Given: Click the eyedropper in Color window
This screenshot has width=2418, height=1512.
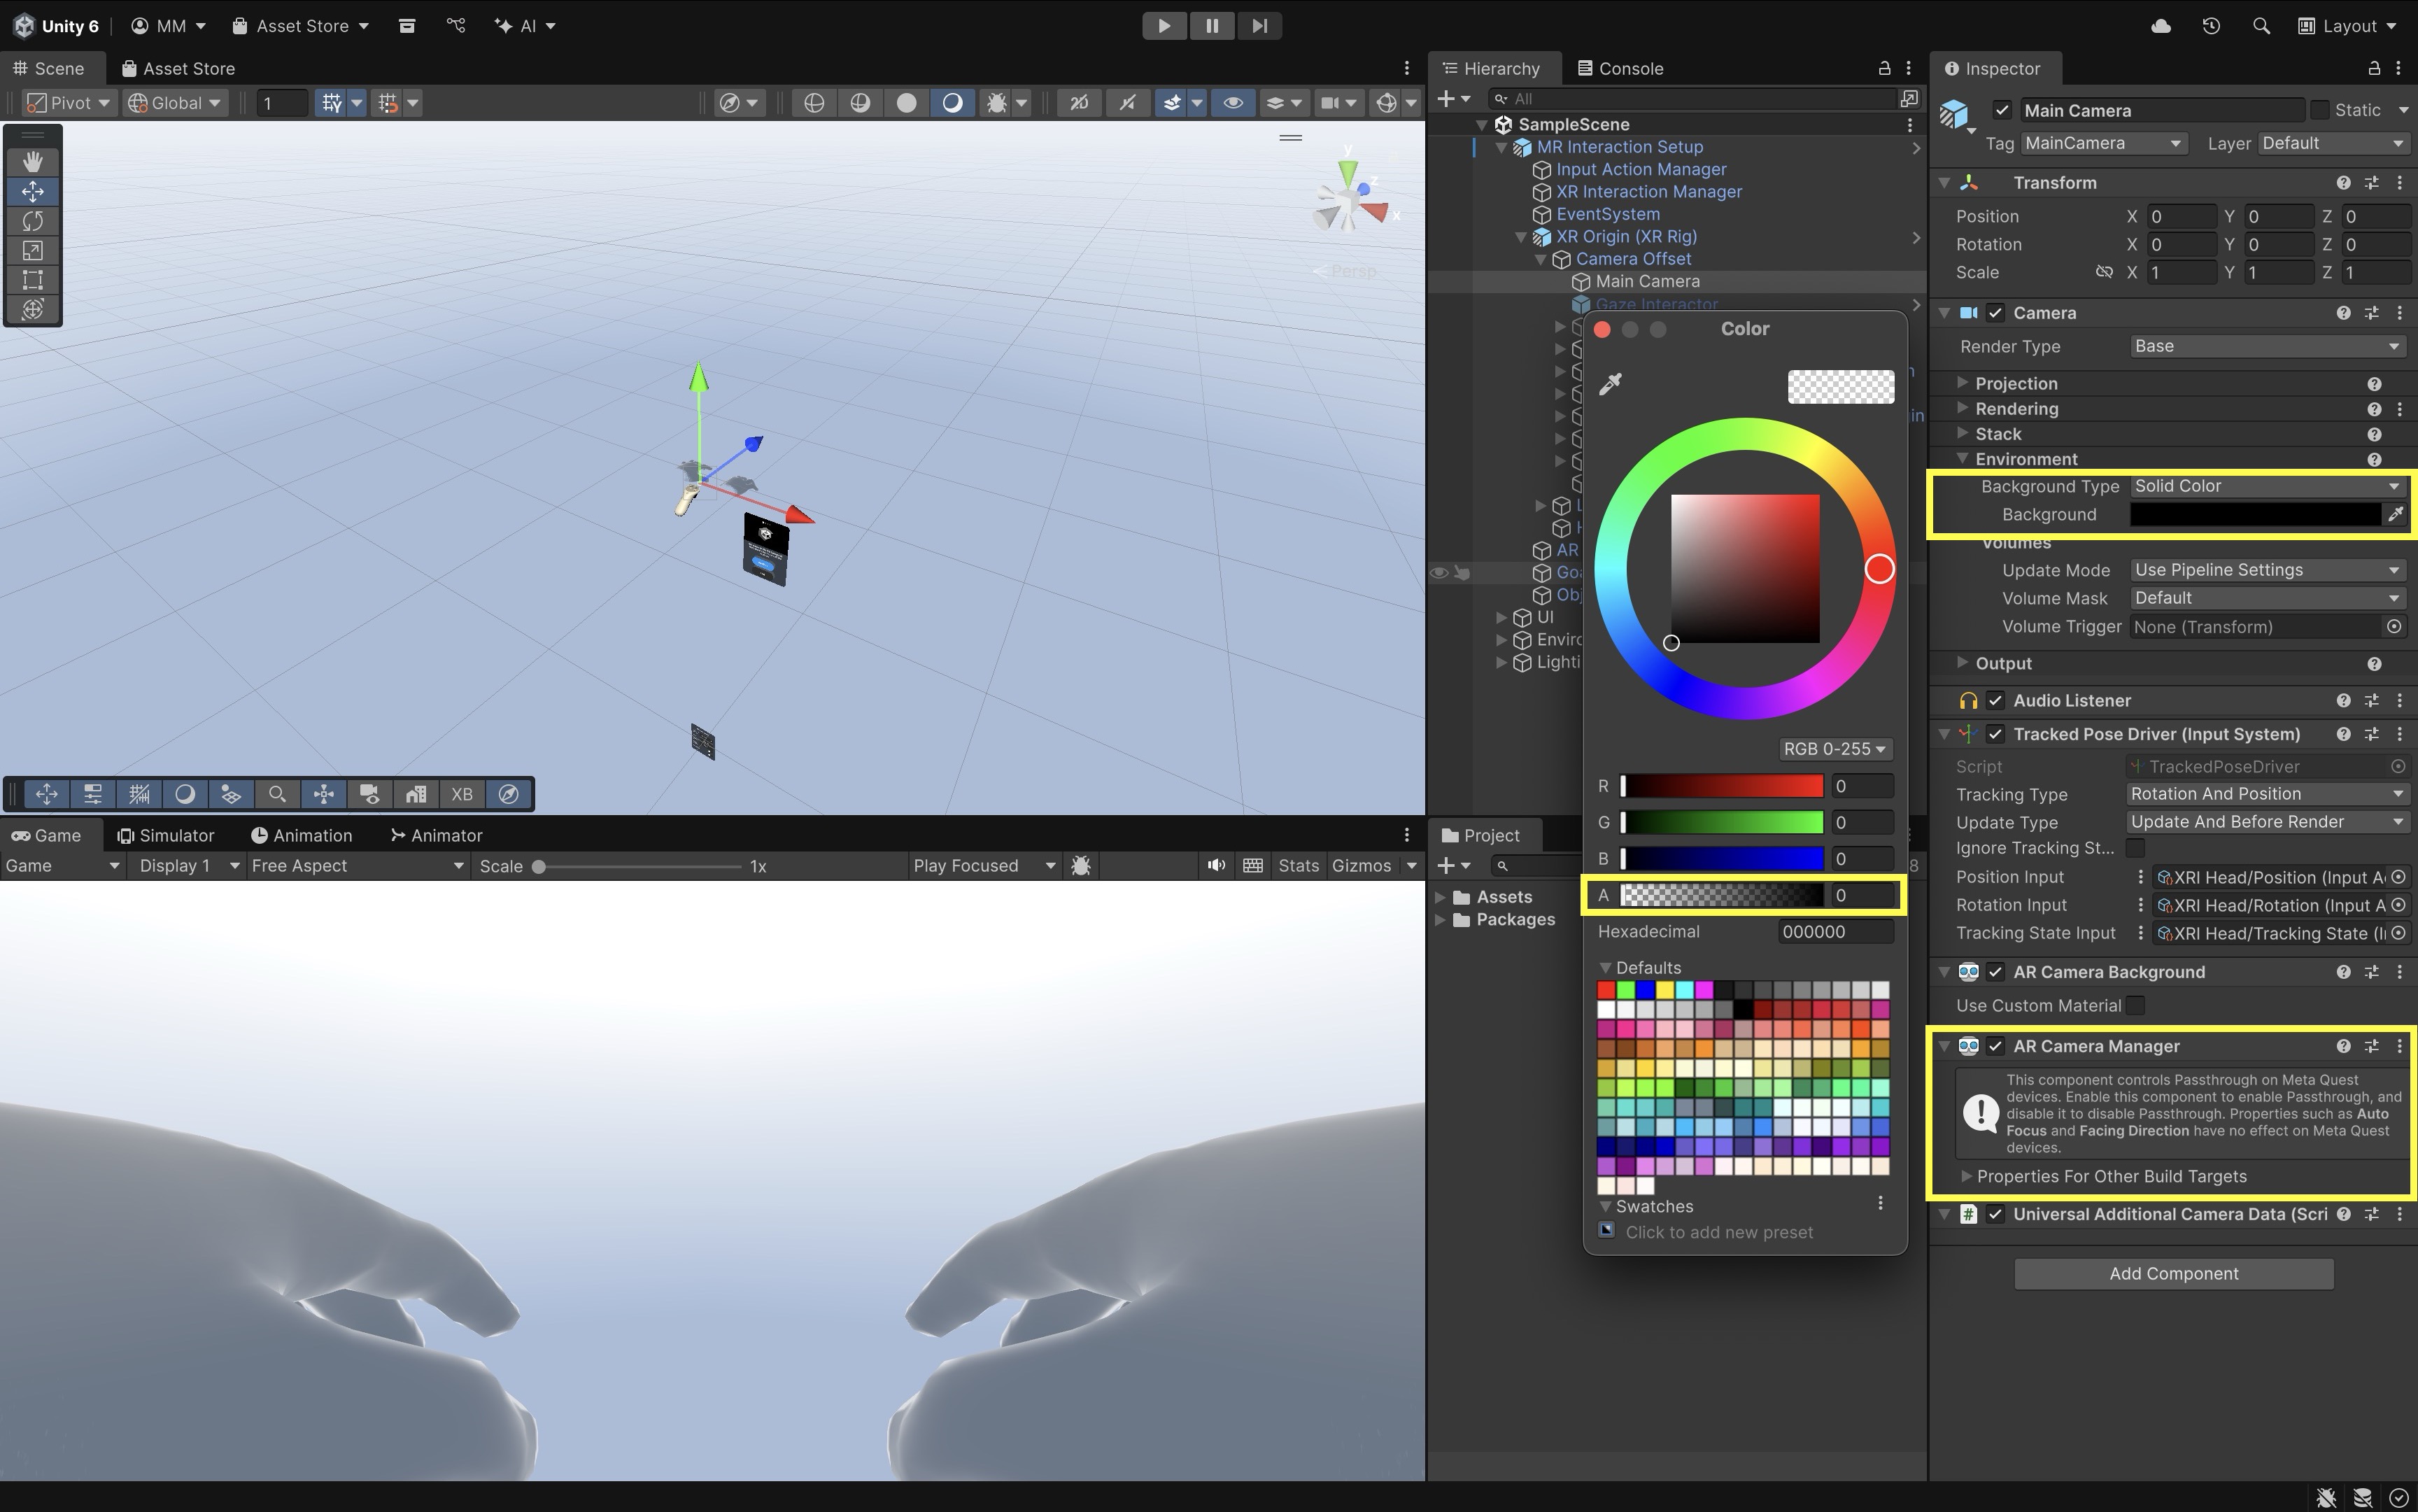Looking at the screenshot, I should coord(1610,384).
